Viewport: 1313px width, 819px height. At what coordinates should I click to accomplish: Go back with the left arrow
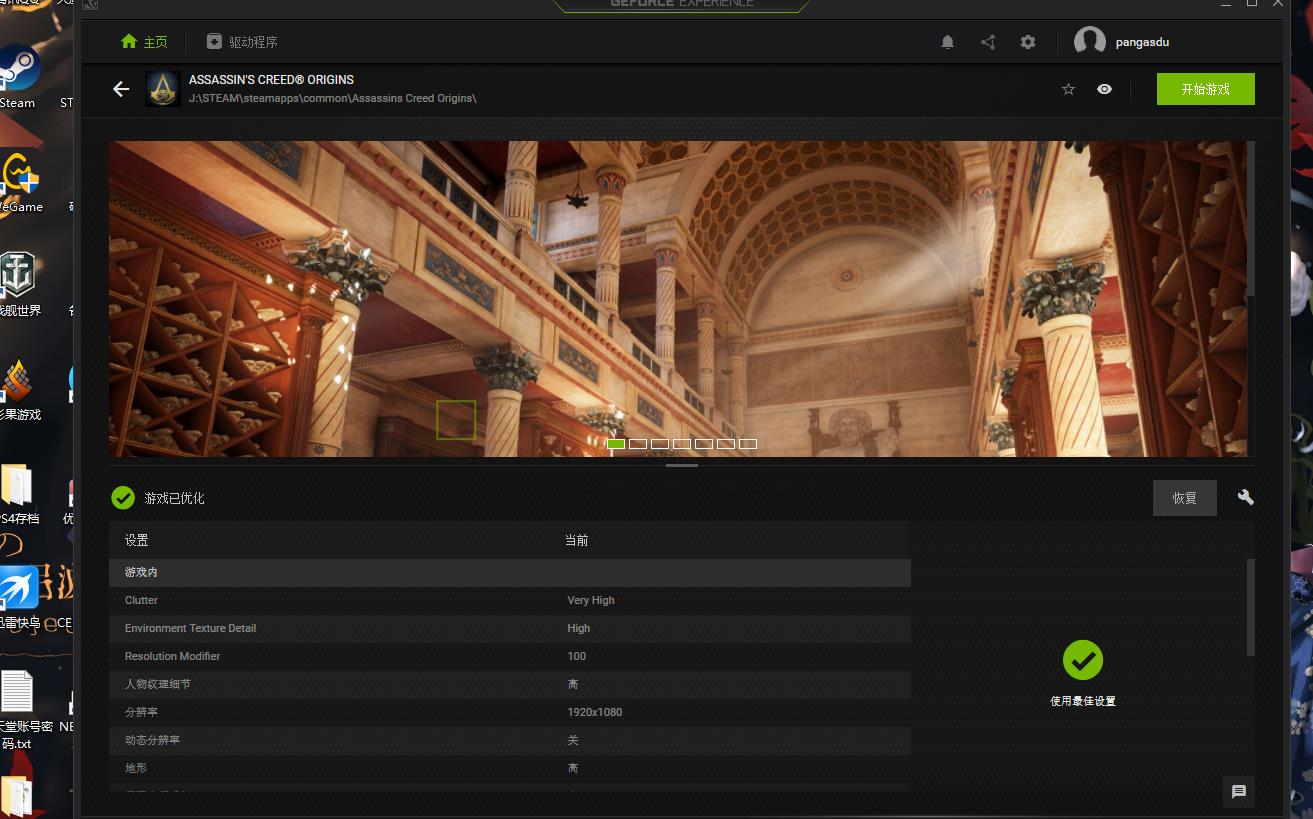(x=121, y=89)
